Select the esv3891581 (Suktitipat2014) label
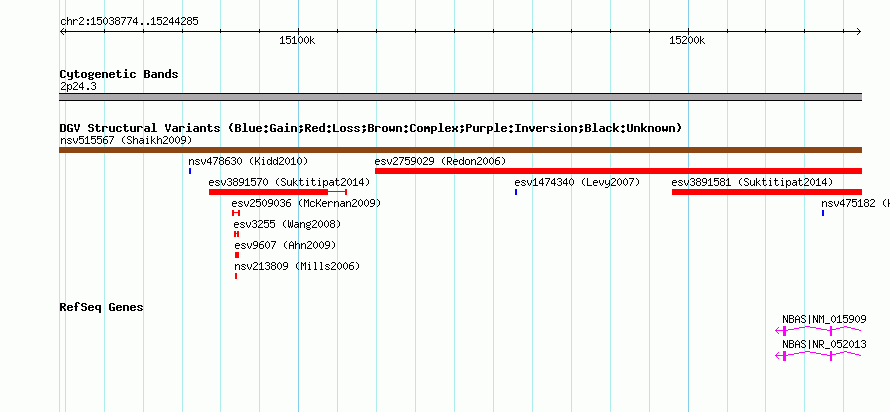 point(752,182)
